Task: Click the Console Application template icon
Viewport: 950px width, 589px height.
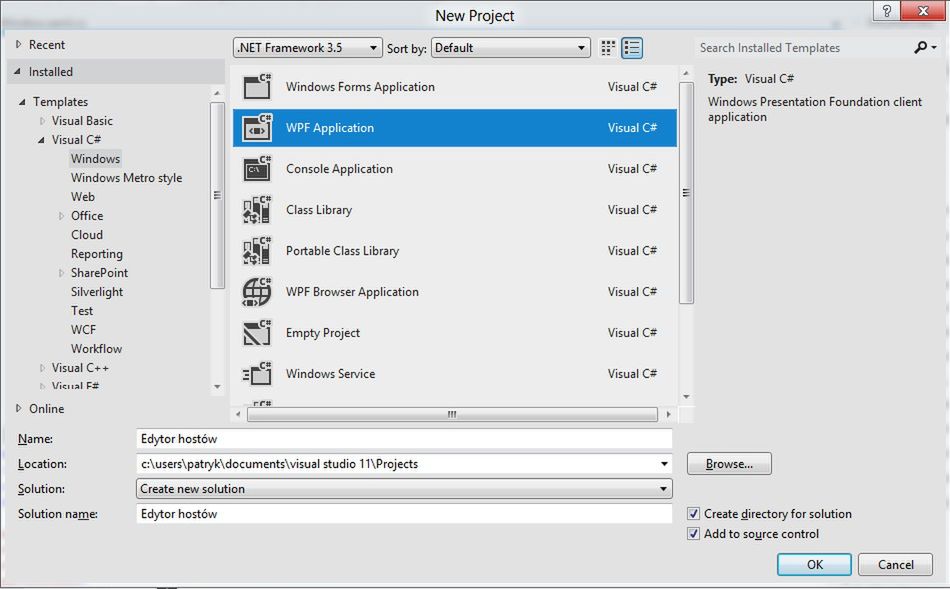Action: pos(257,169)
